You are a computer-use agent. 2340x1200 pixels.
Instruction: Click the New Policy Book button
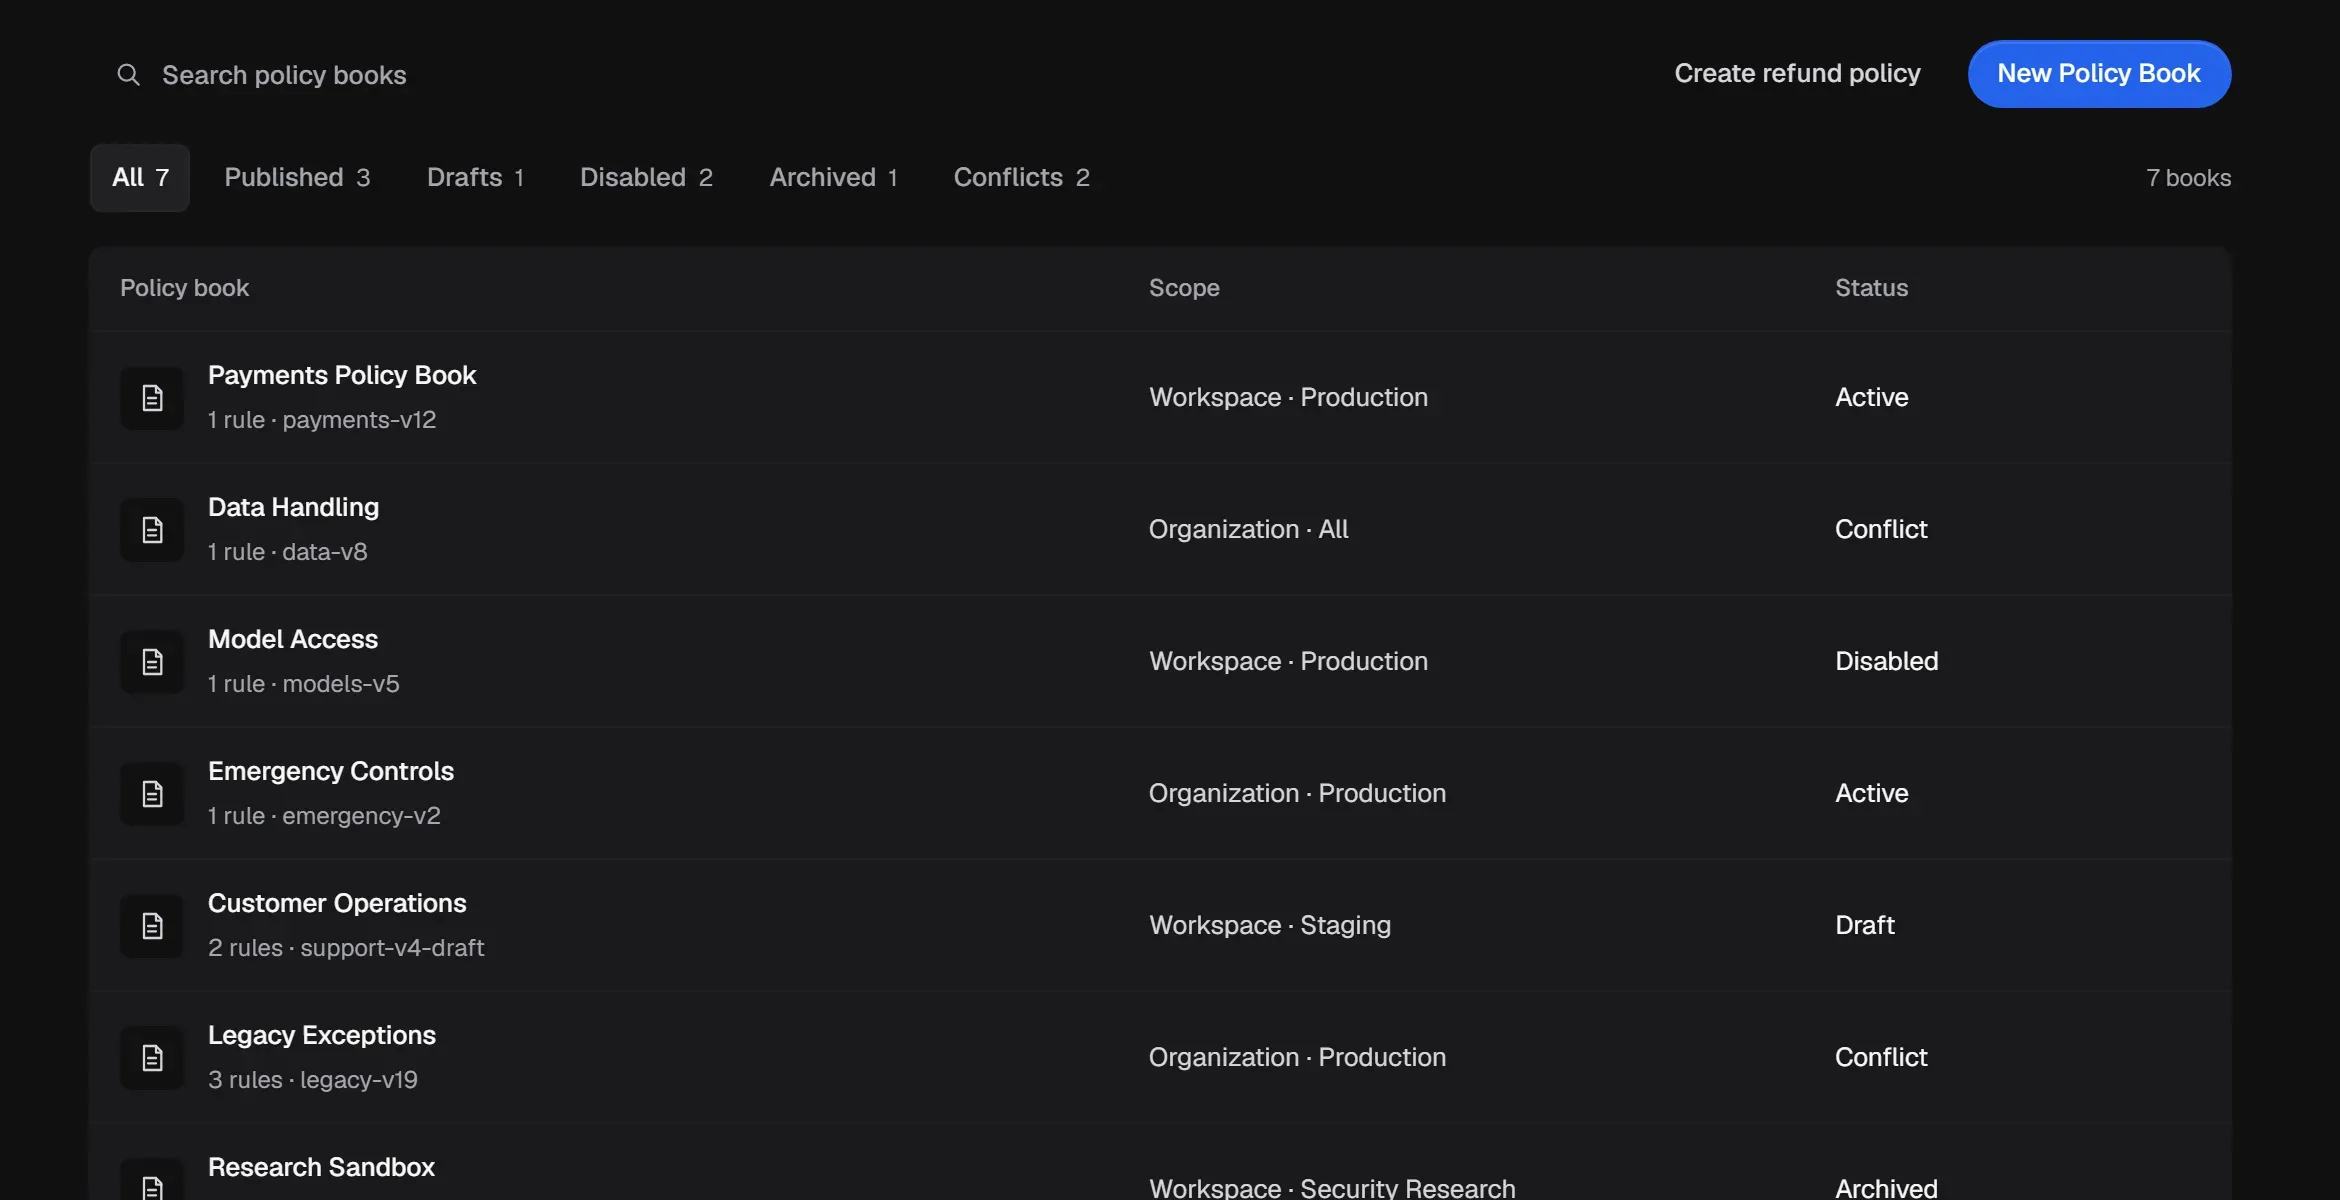(2099, 74)
